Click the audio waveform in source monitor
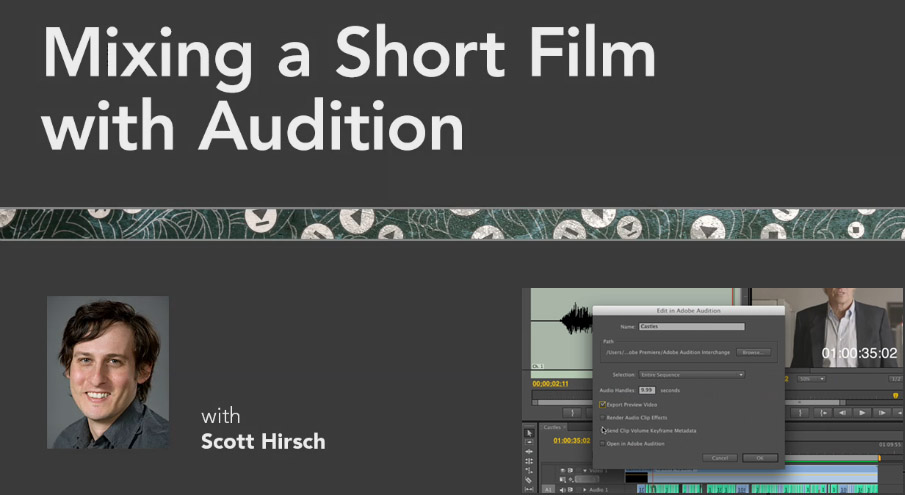This screenshot has height=495, width=905. point(577,320)
